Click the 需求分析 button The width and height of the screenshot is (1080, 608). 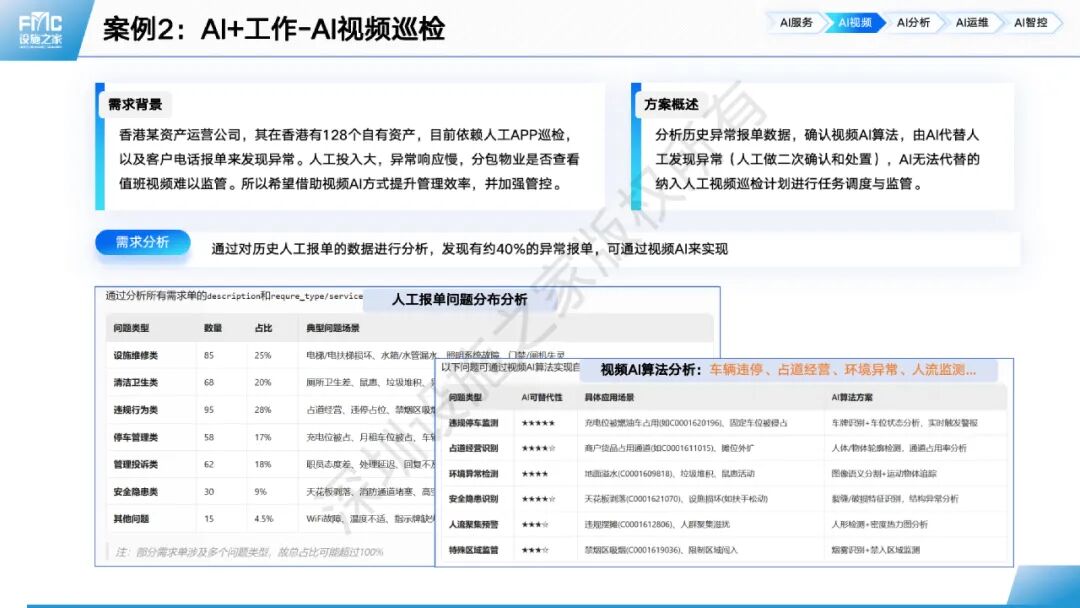coord(142,241)
